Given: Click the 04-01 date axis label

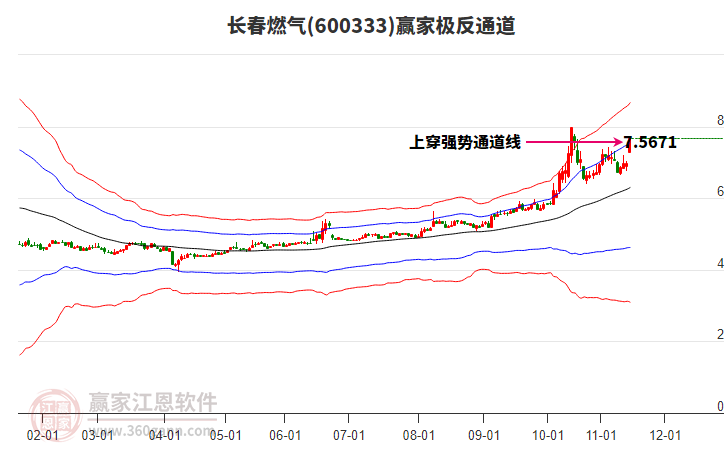Looking at the screenshot, I should (165, 435).
